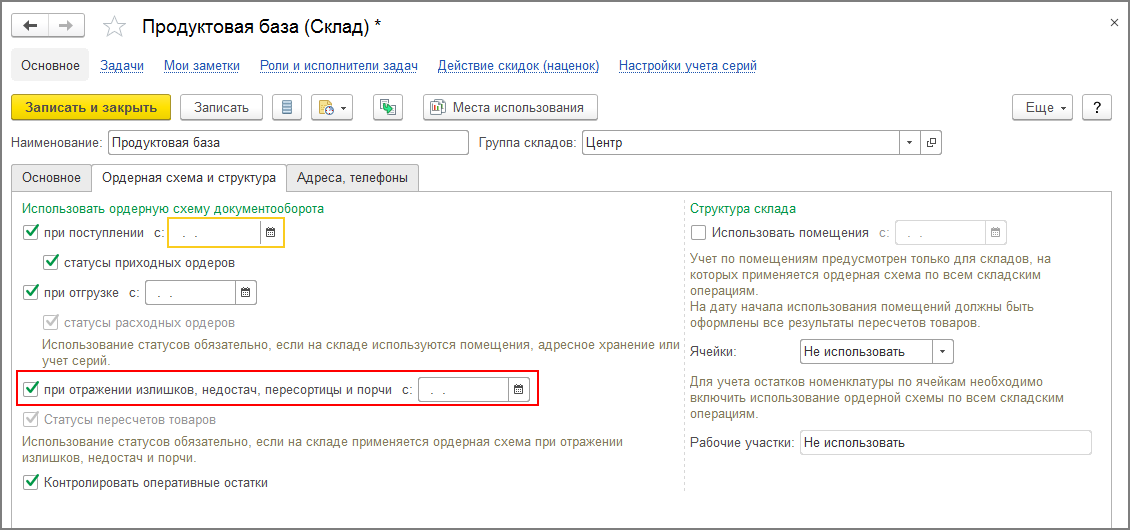Click into the 'Наименование' text field
The width and height of the screenshot is (1130, 530).
pyautogui.click(x=287, y=143)
